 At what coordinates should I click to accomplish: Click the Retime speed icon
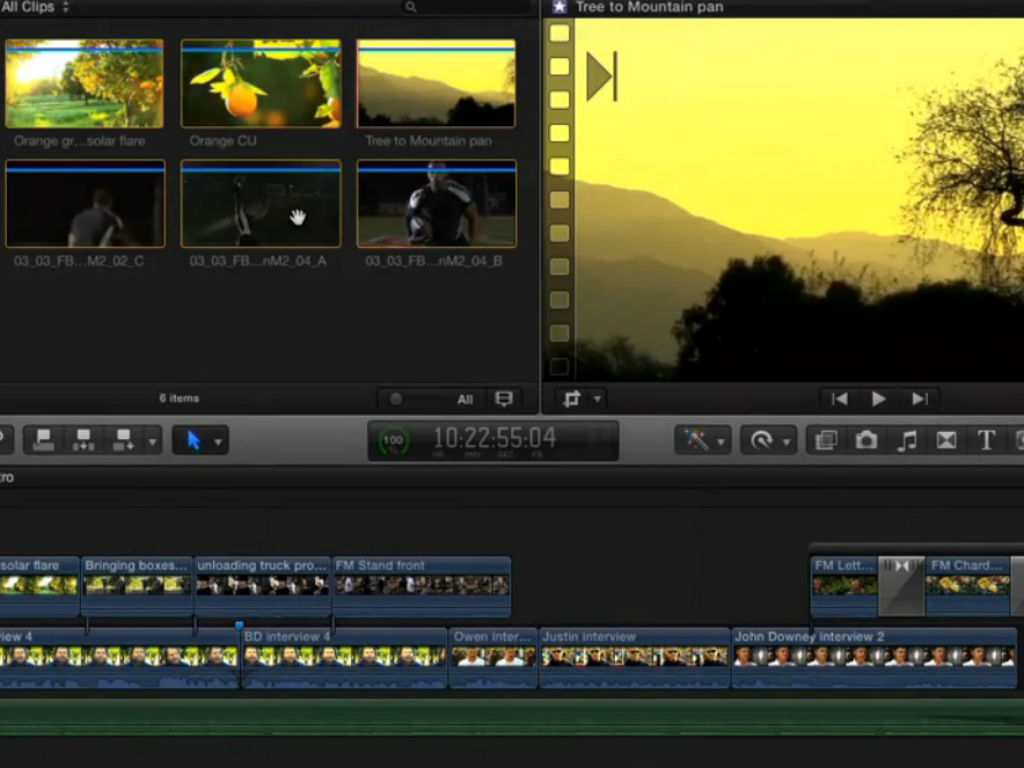(x=761, y=440)
